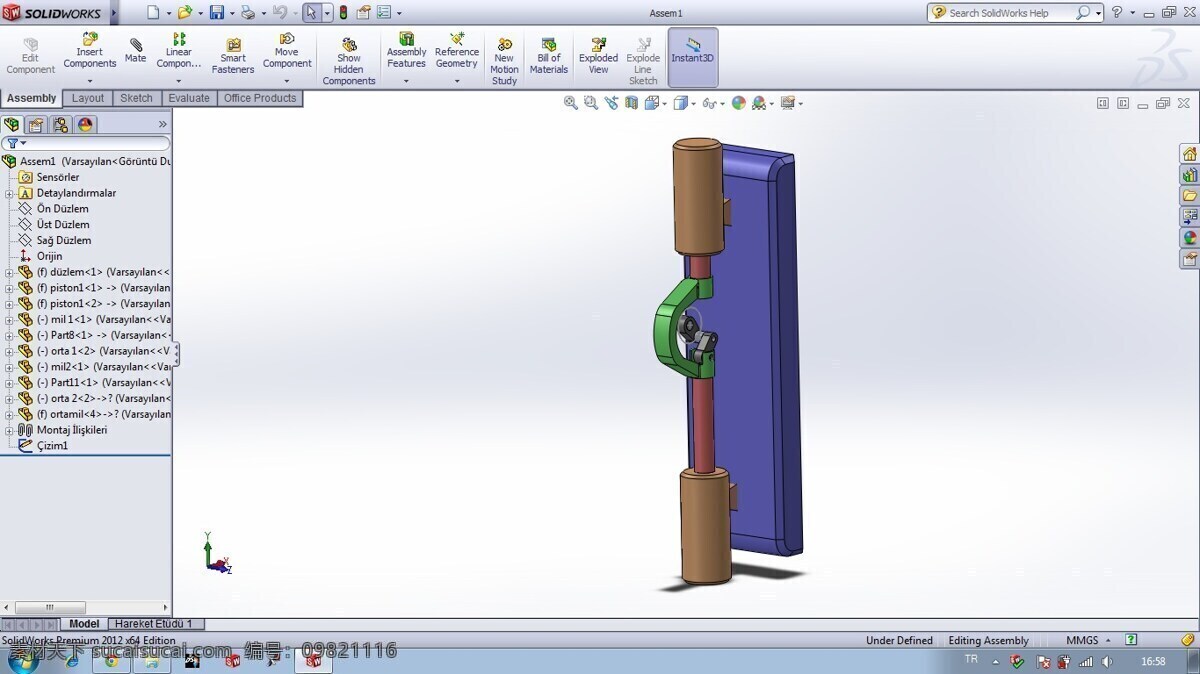This screenshot has width=1200, height=674.
Task: Open Assembly Features dropdown arrow
Action: pos(406,81)
